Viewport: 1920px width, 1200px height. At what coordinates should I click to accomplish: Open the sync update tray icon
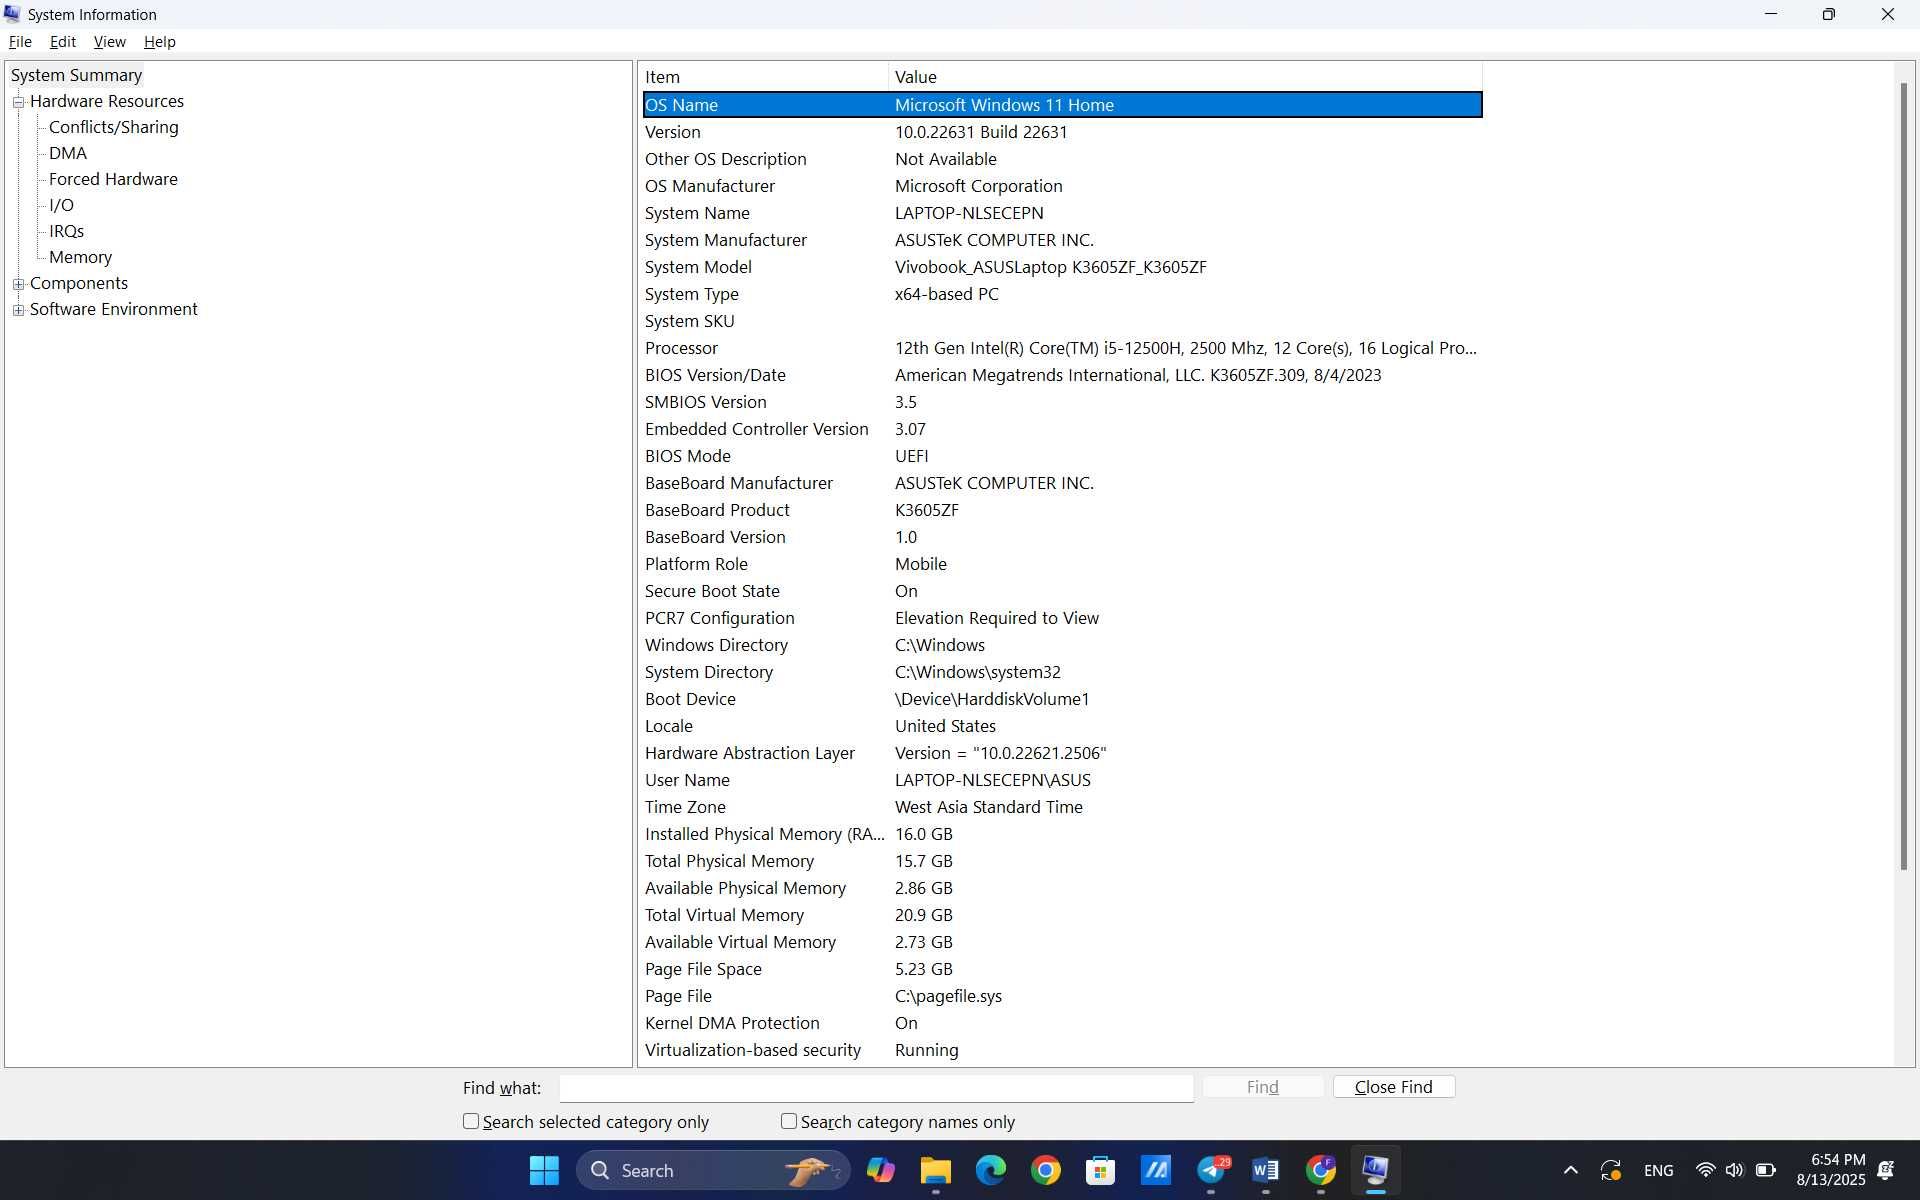[1611, 1170]
